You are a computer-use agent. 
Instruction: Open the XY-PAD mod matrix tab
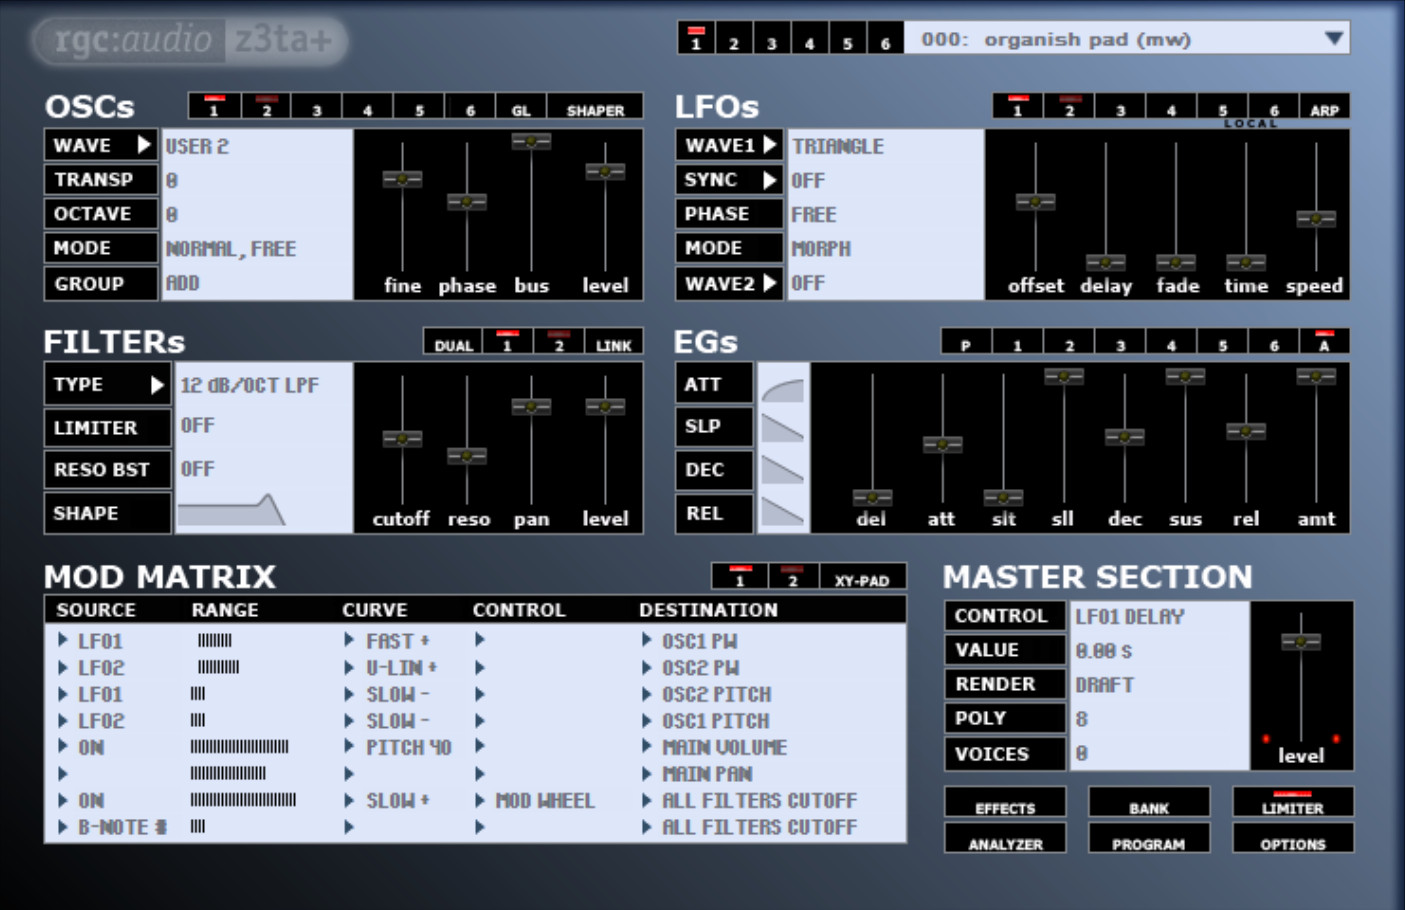(x=861, y=577)
